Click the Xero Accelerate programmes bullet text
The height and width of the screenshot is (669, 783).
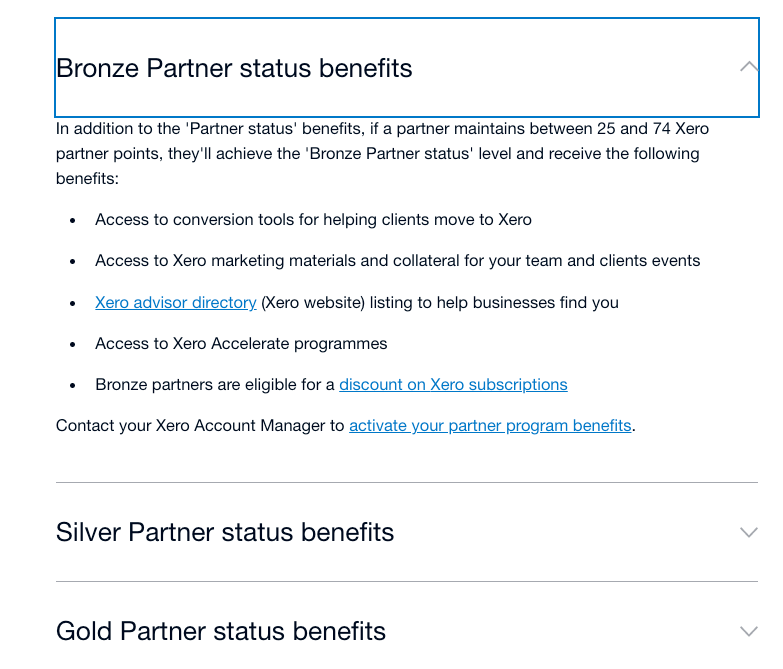[241, 343]
